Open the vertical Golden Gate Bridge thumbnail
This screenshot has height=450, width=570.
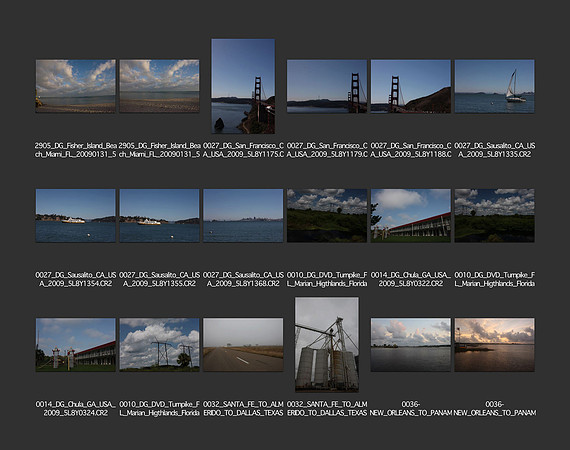click(x=243, y=86)
